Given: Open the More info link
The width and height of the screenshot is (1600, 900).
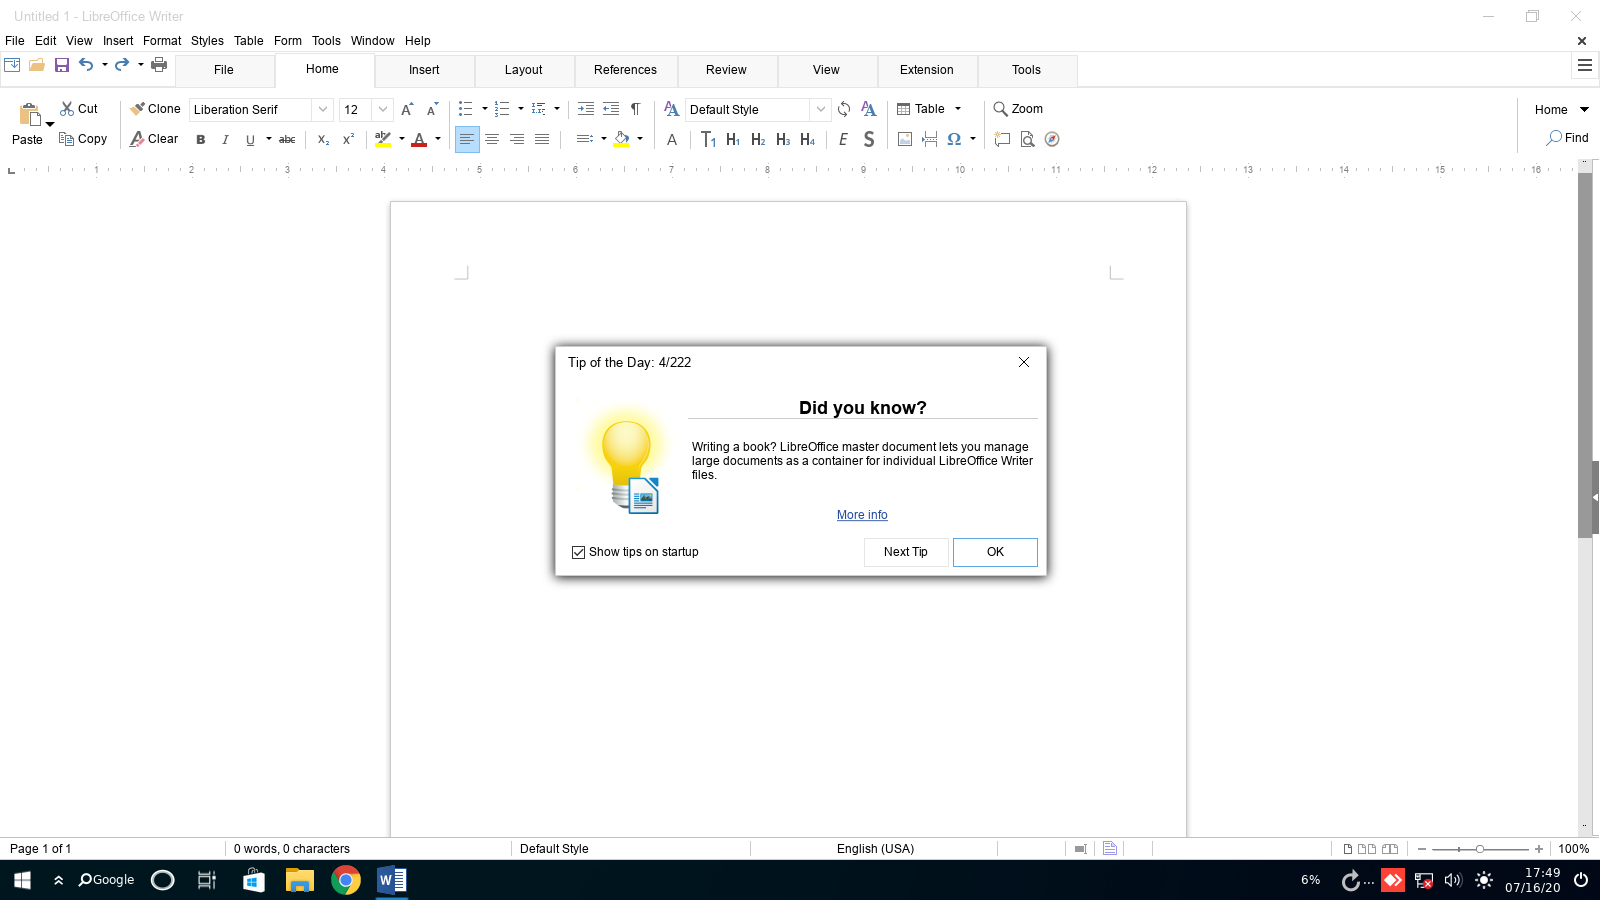Looking at the screenshot, I should click(x=862, y=515).
